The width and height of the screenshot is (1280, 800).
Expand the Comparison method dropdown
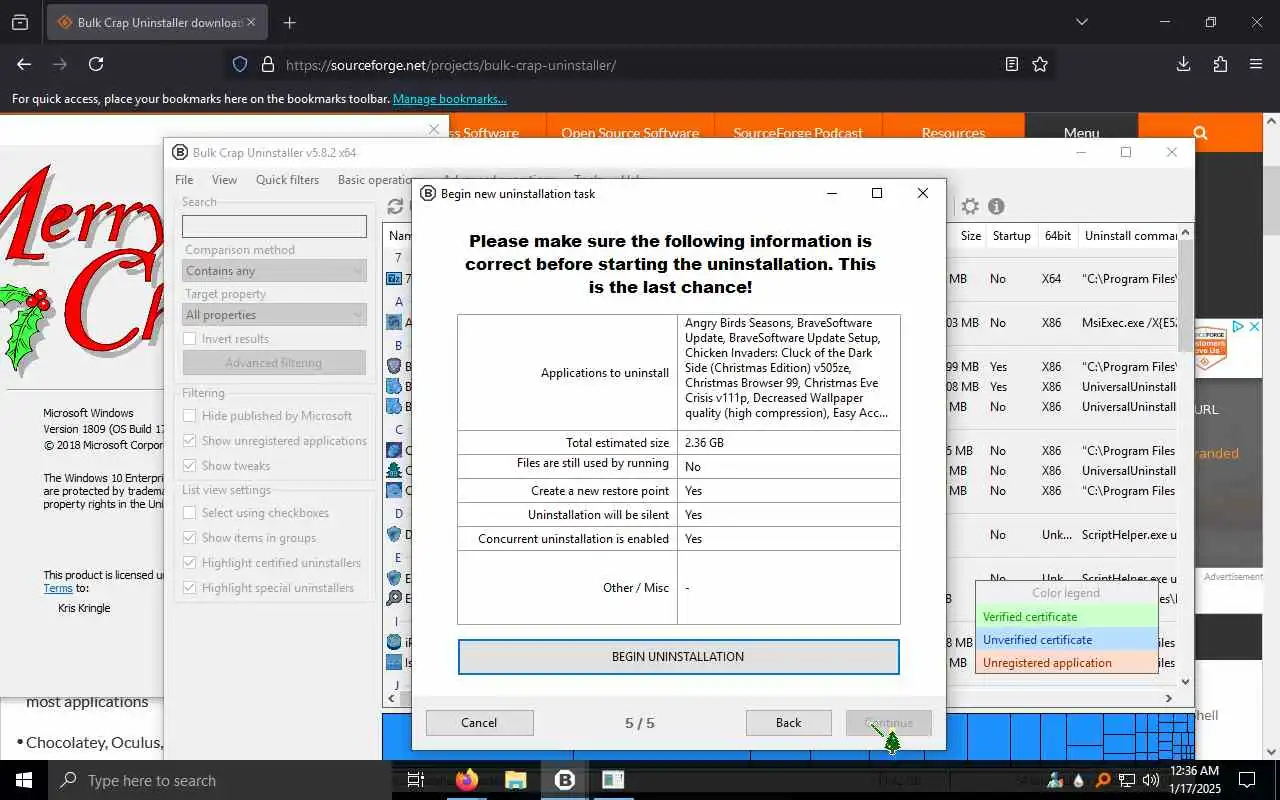tap(274, 271)
